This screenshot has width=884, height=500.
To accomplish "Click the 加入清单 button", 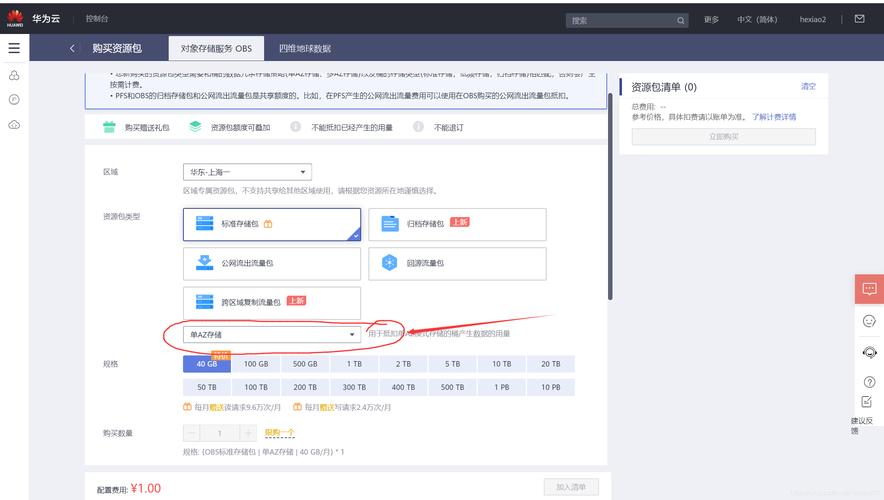I will pyautogui.click(x=571, y=487).
